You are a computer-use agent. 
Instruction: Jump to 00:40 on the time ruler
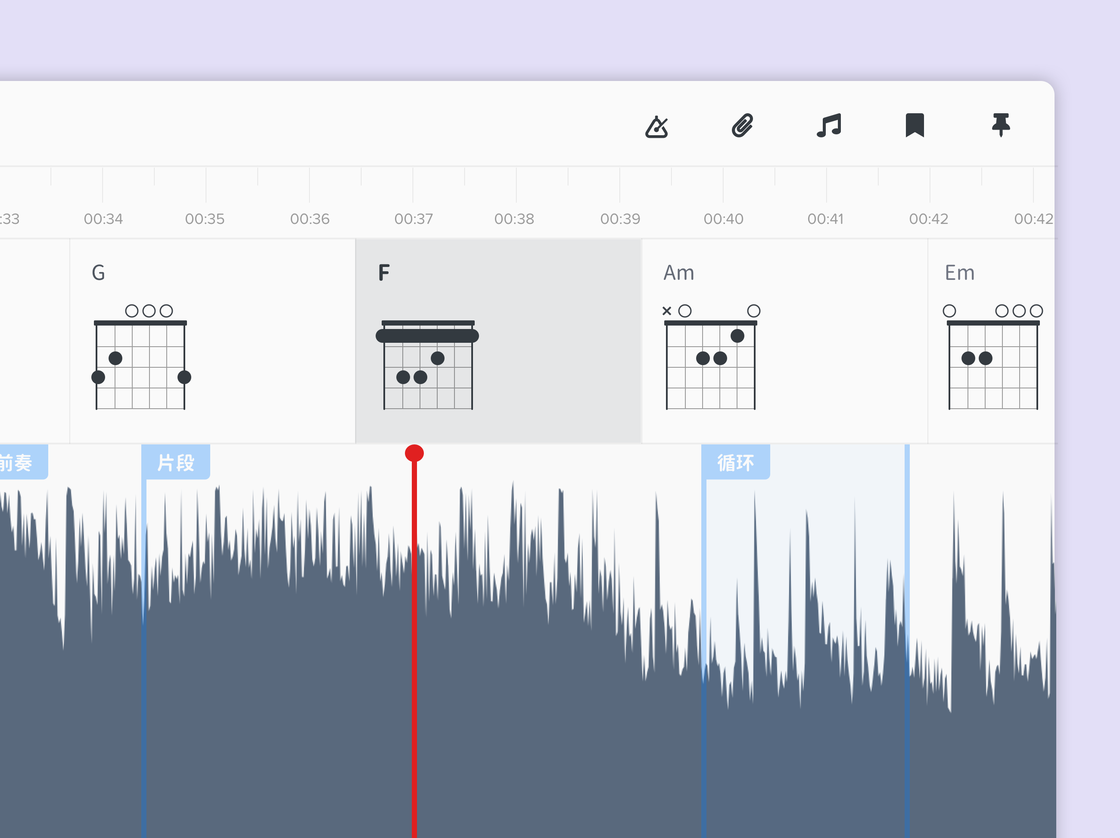(x=723, y=218)
